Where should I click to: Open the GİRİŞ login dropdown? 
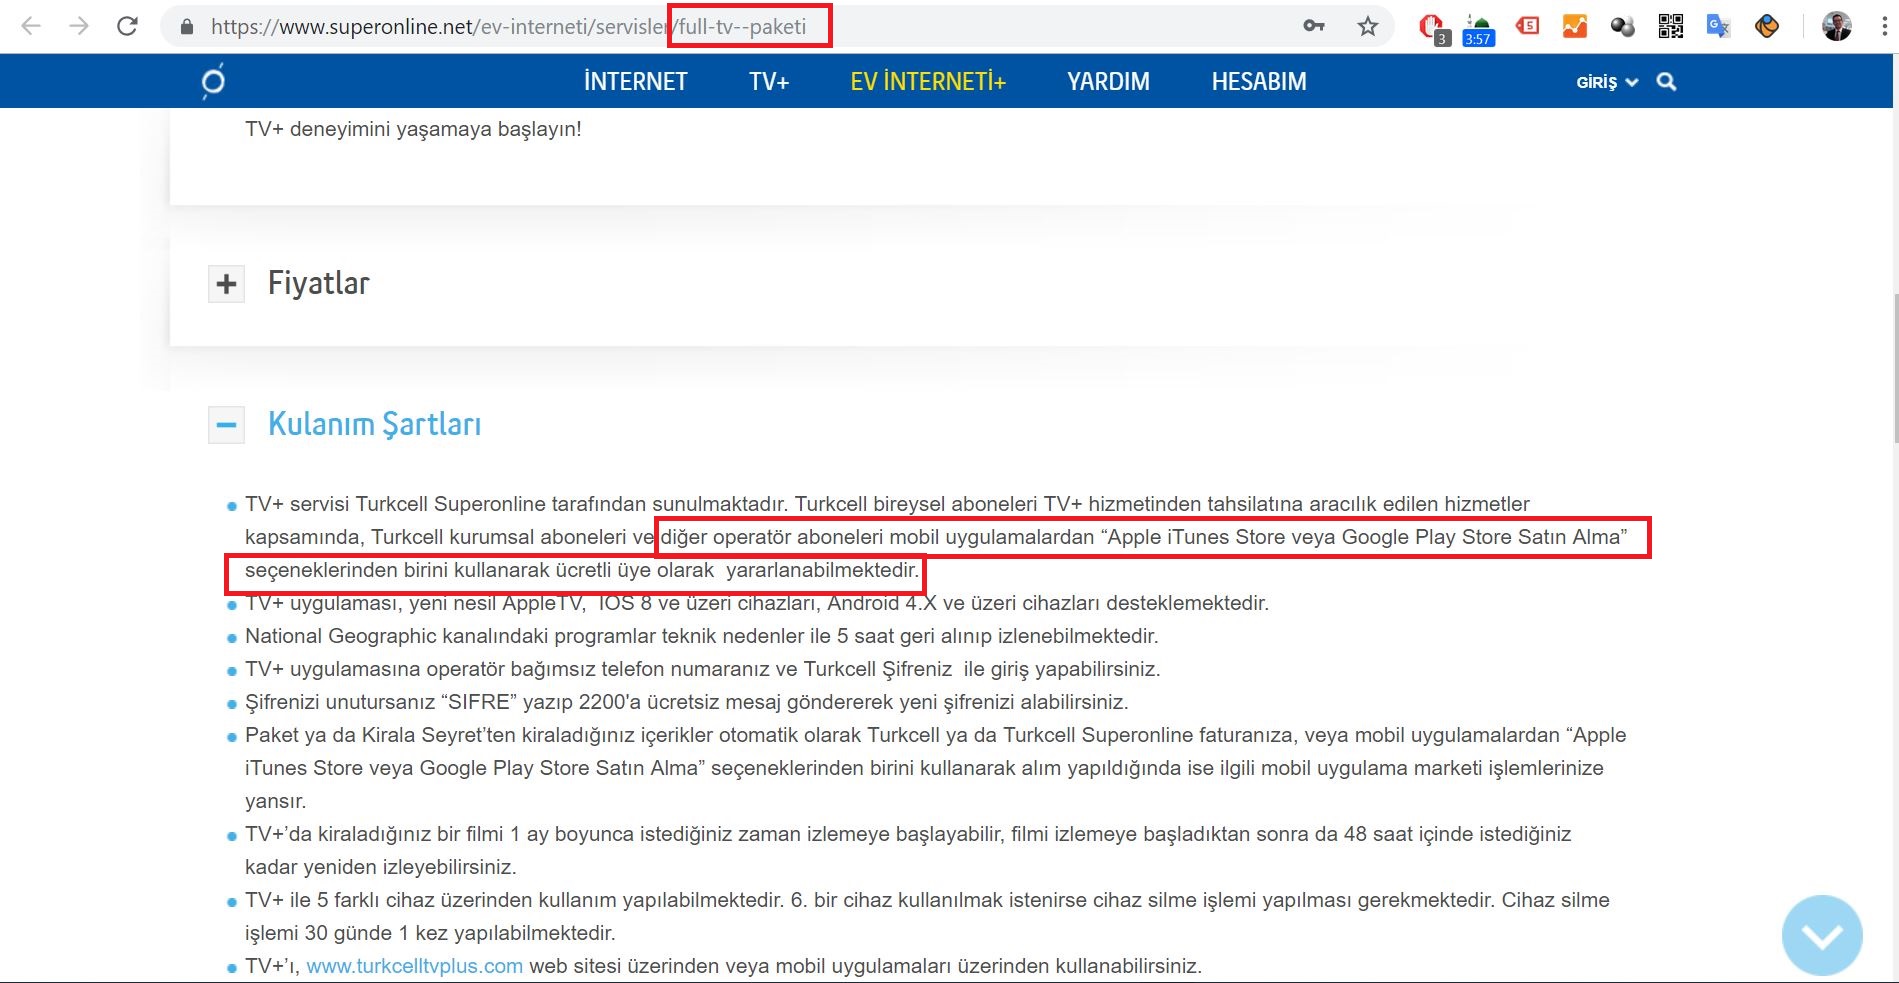pos(1607,82)
